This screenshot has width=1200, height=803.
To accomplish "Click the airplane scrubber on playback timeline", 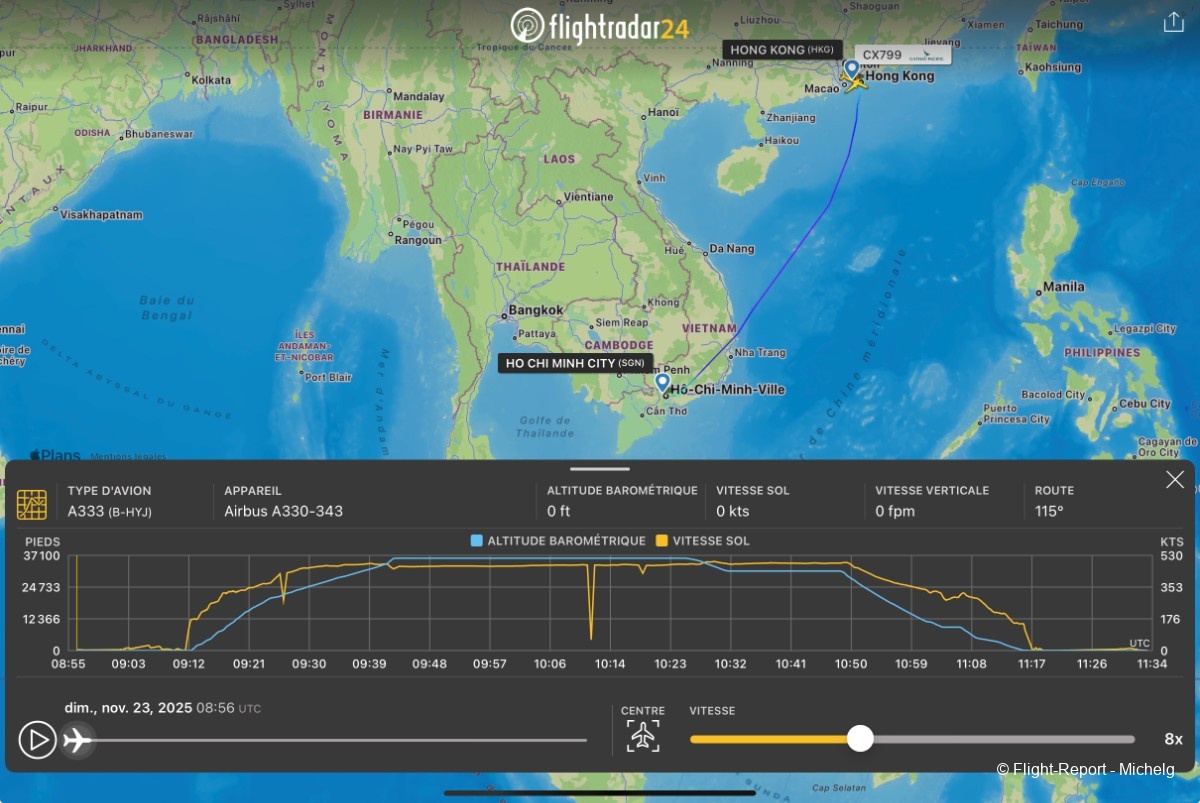I will [x=77, y=740].
